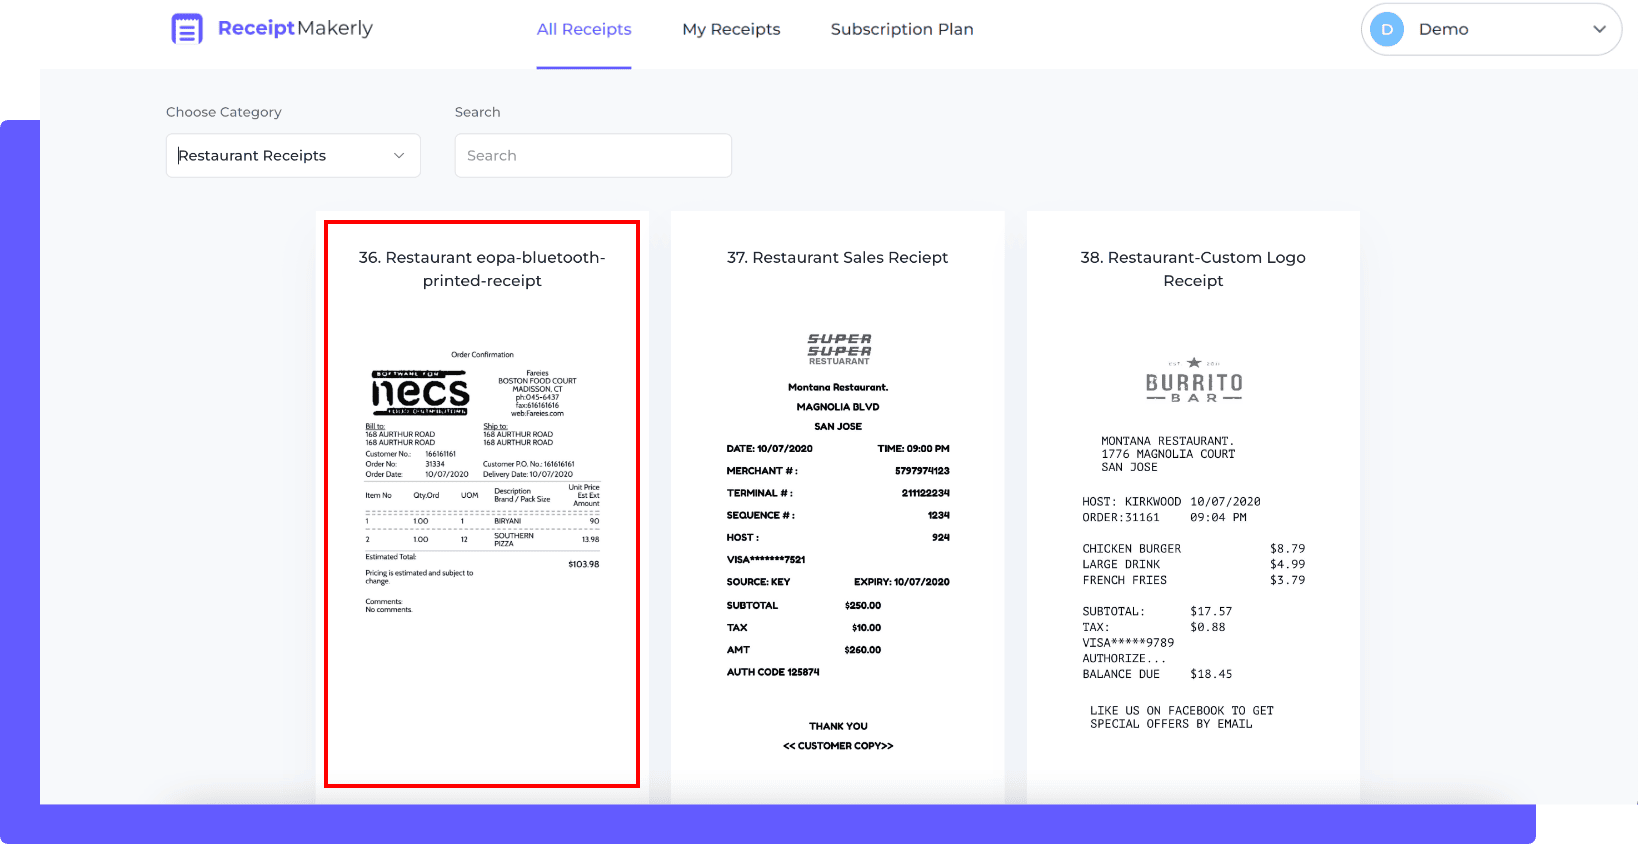Click the 'BALANCE DUE' line on Burrito receipt
The height and width of the screenshot is (844, 1638).
tap(1157, 674)
